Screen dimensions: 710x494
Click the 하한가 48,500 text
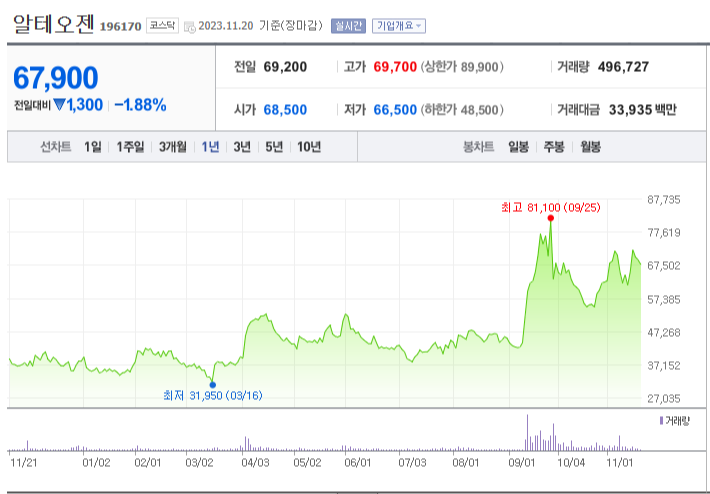462,110
